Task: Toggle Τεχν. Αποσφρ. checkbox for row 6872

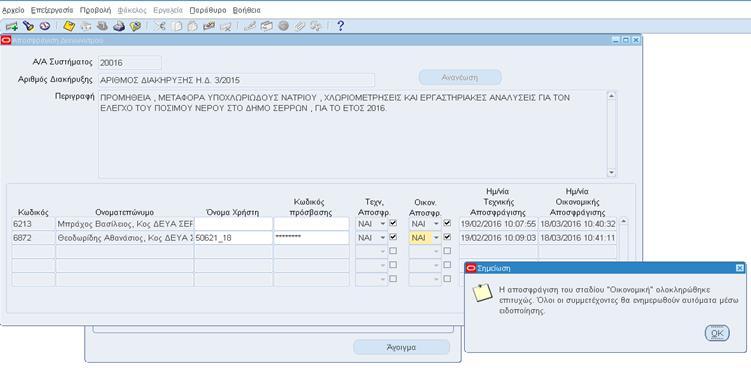Action: pyautogui.click(x=393, y=237)
